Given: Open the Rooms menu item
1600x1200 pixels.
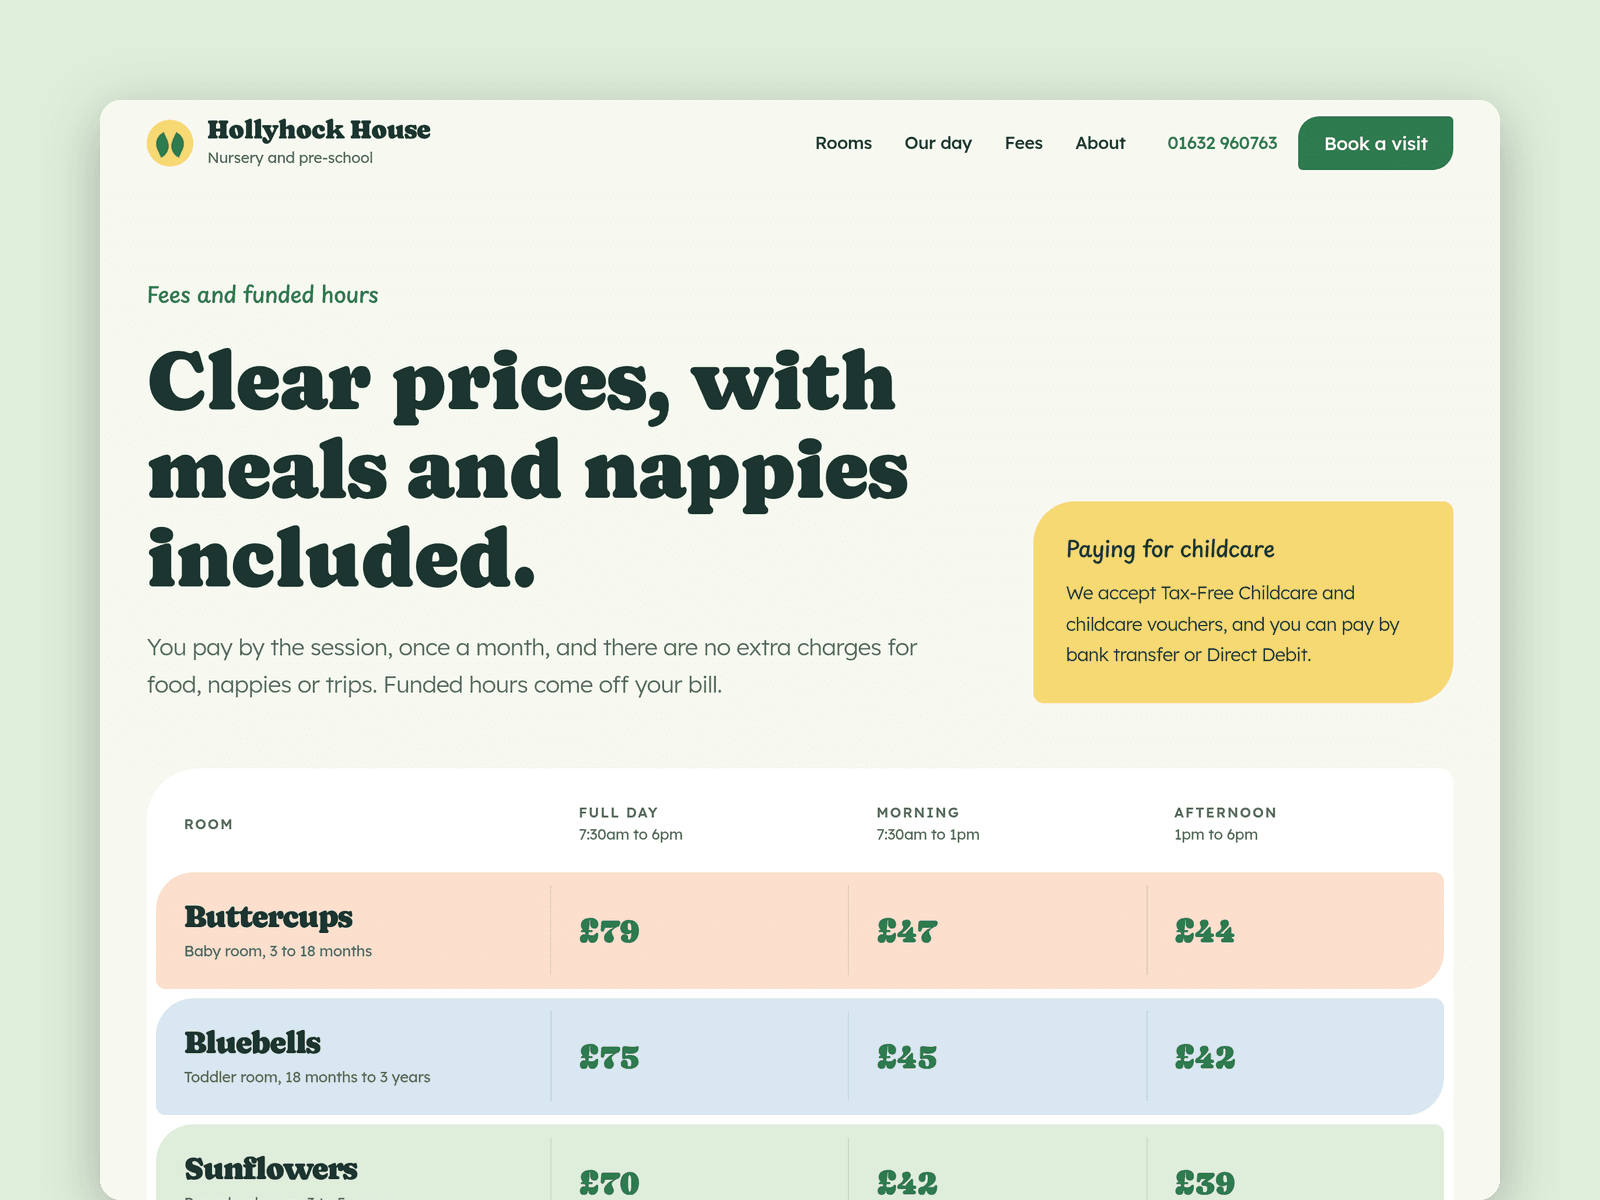Looking at the screenshot, I should pos(843,143).
